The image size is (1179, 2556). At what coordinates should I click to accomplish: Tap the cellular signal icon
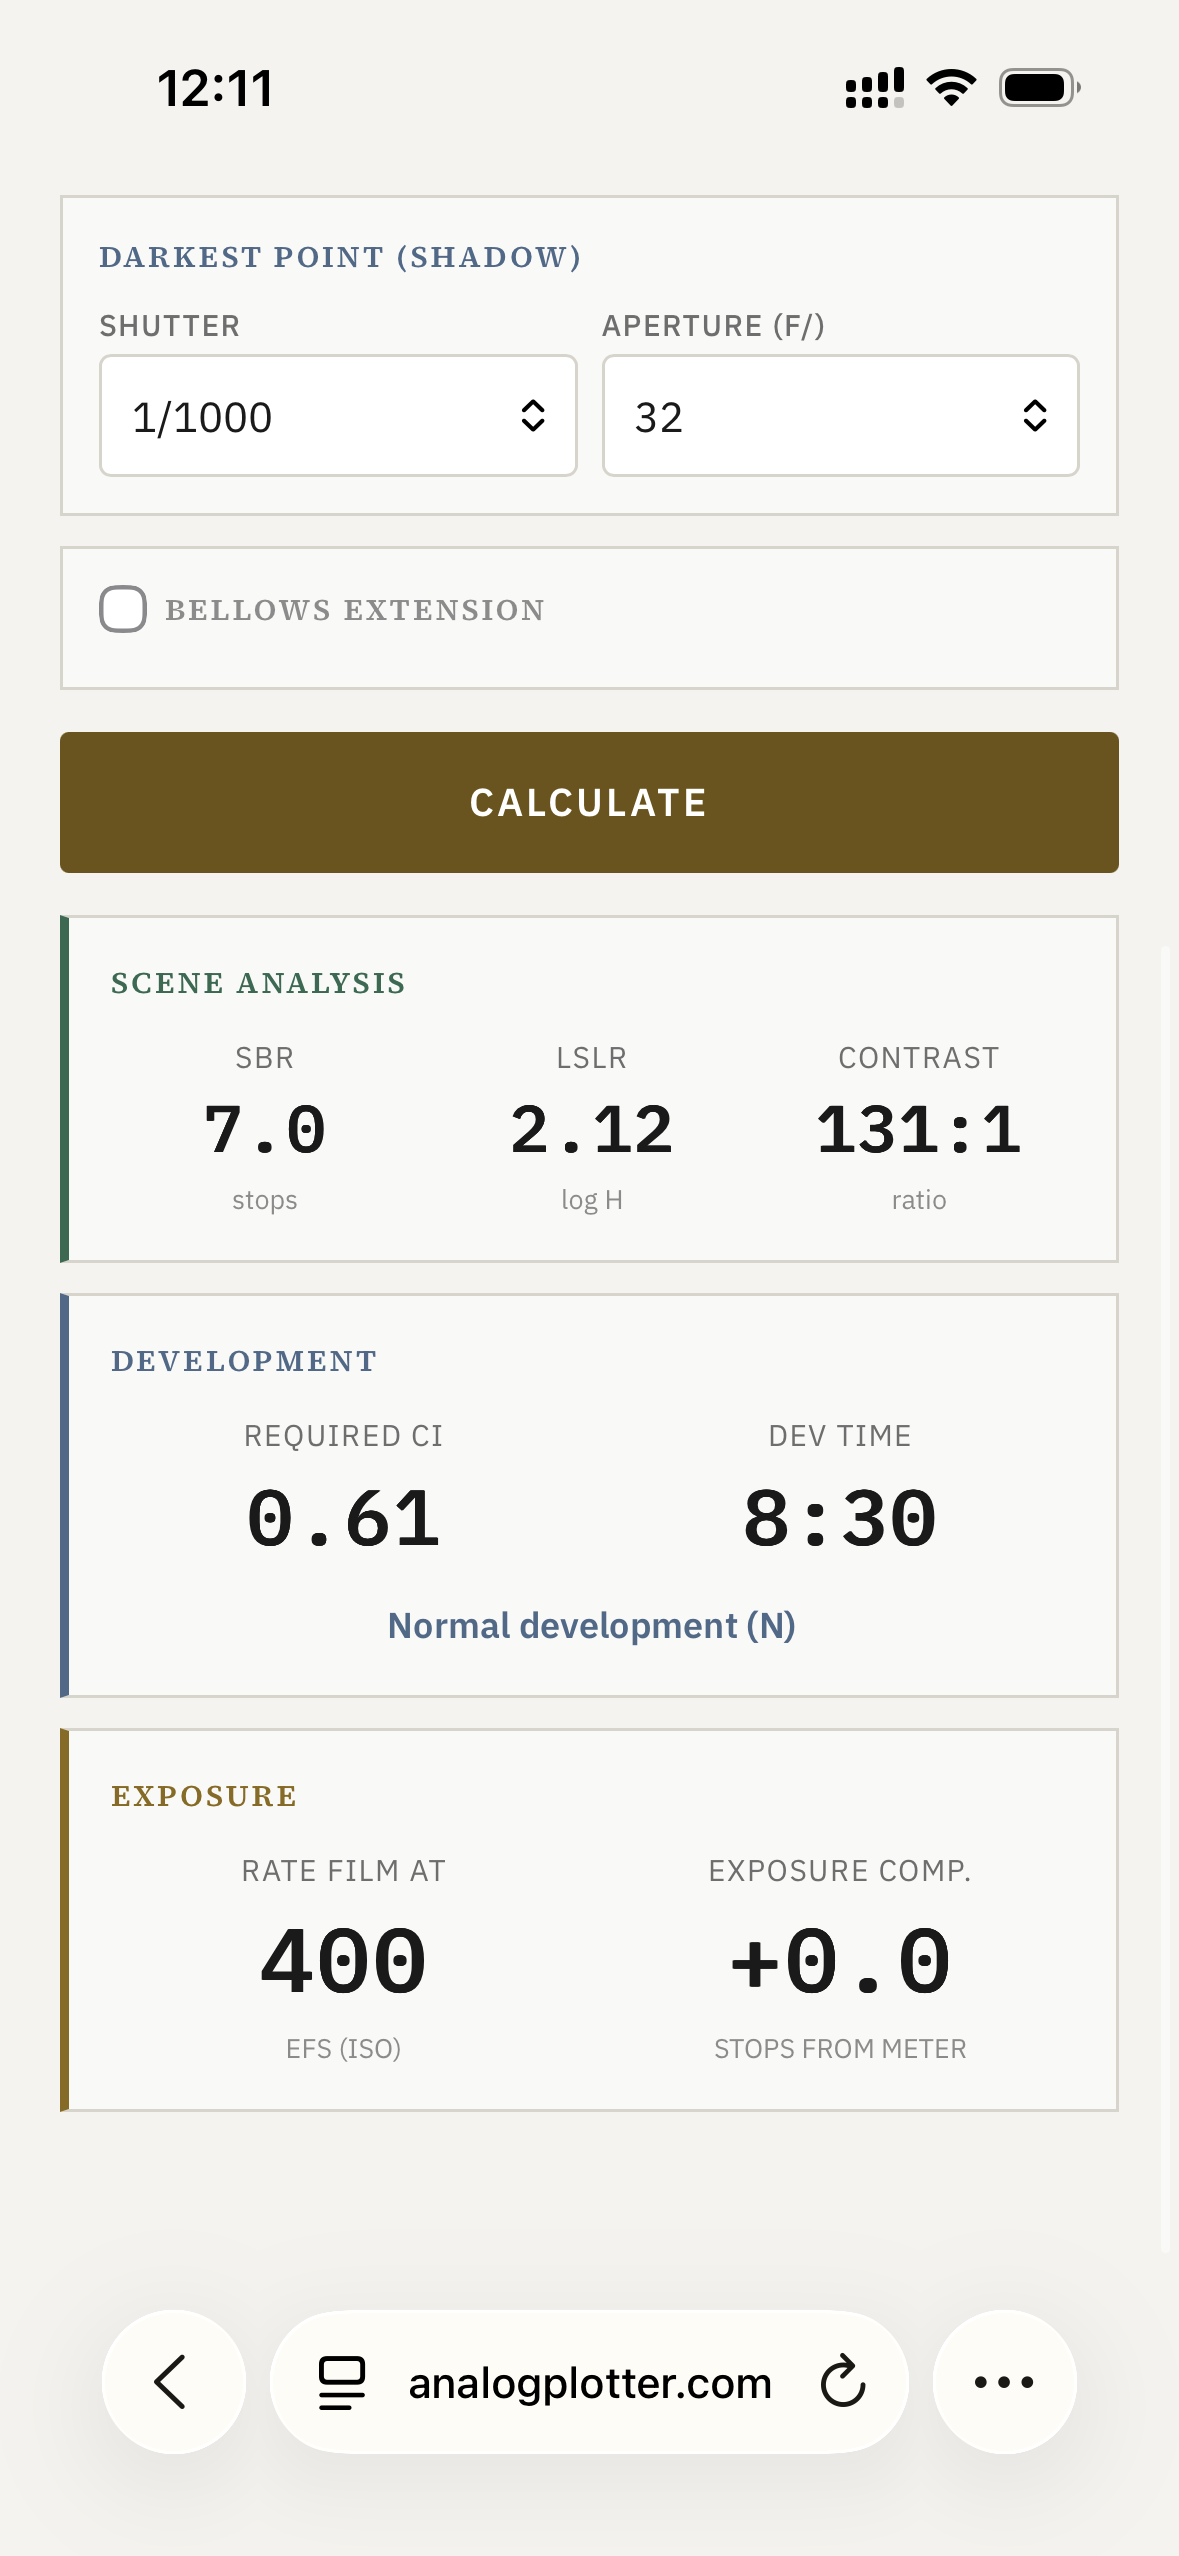click(x=875, y=88)
